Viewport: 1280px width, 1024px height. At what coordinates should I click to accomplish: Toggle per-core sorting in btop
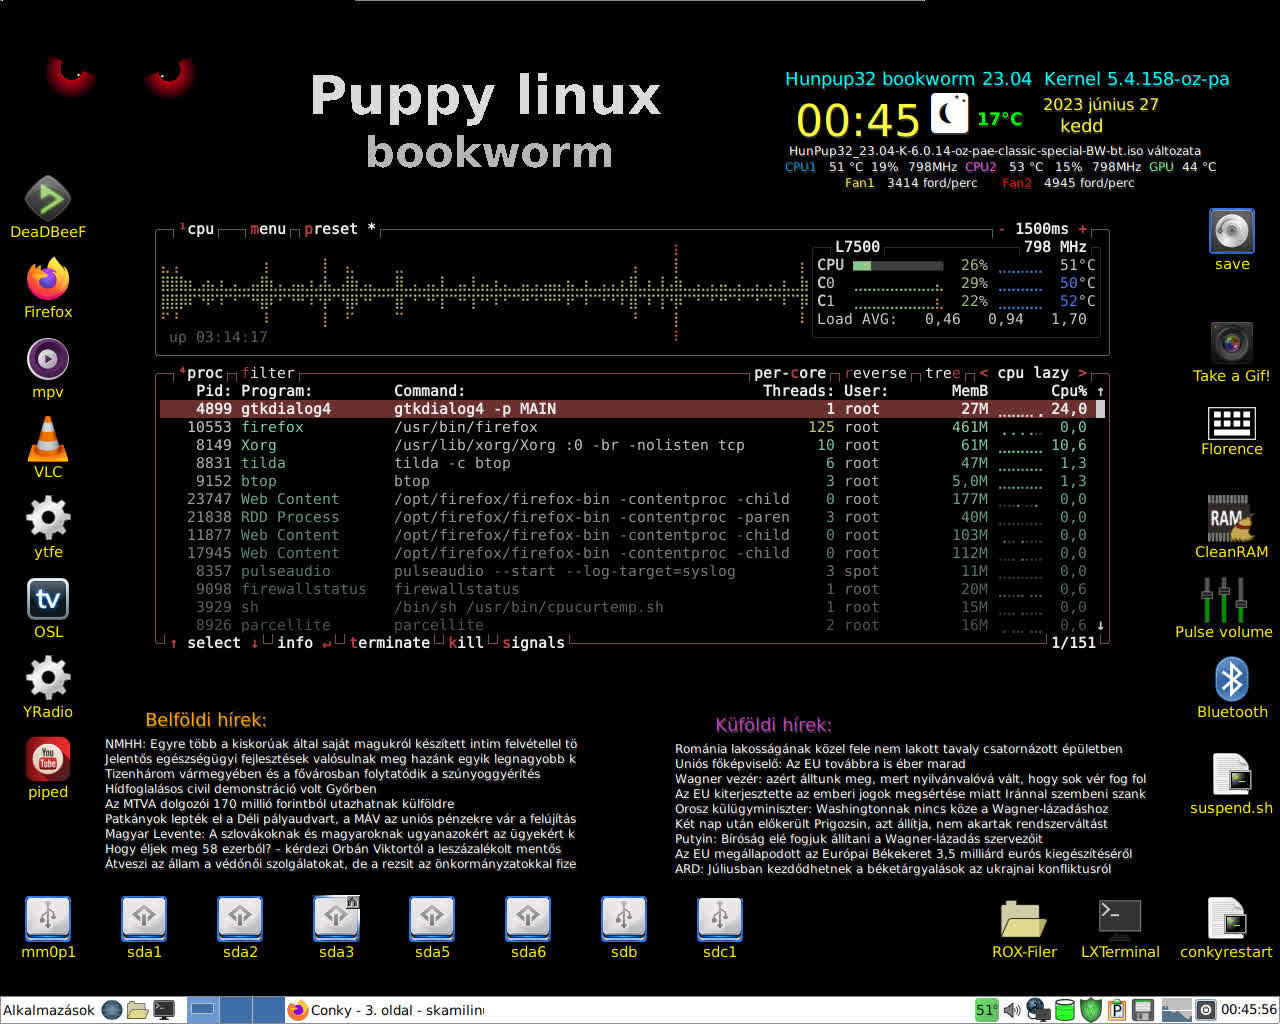click(x=790, y=373)
